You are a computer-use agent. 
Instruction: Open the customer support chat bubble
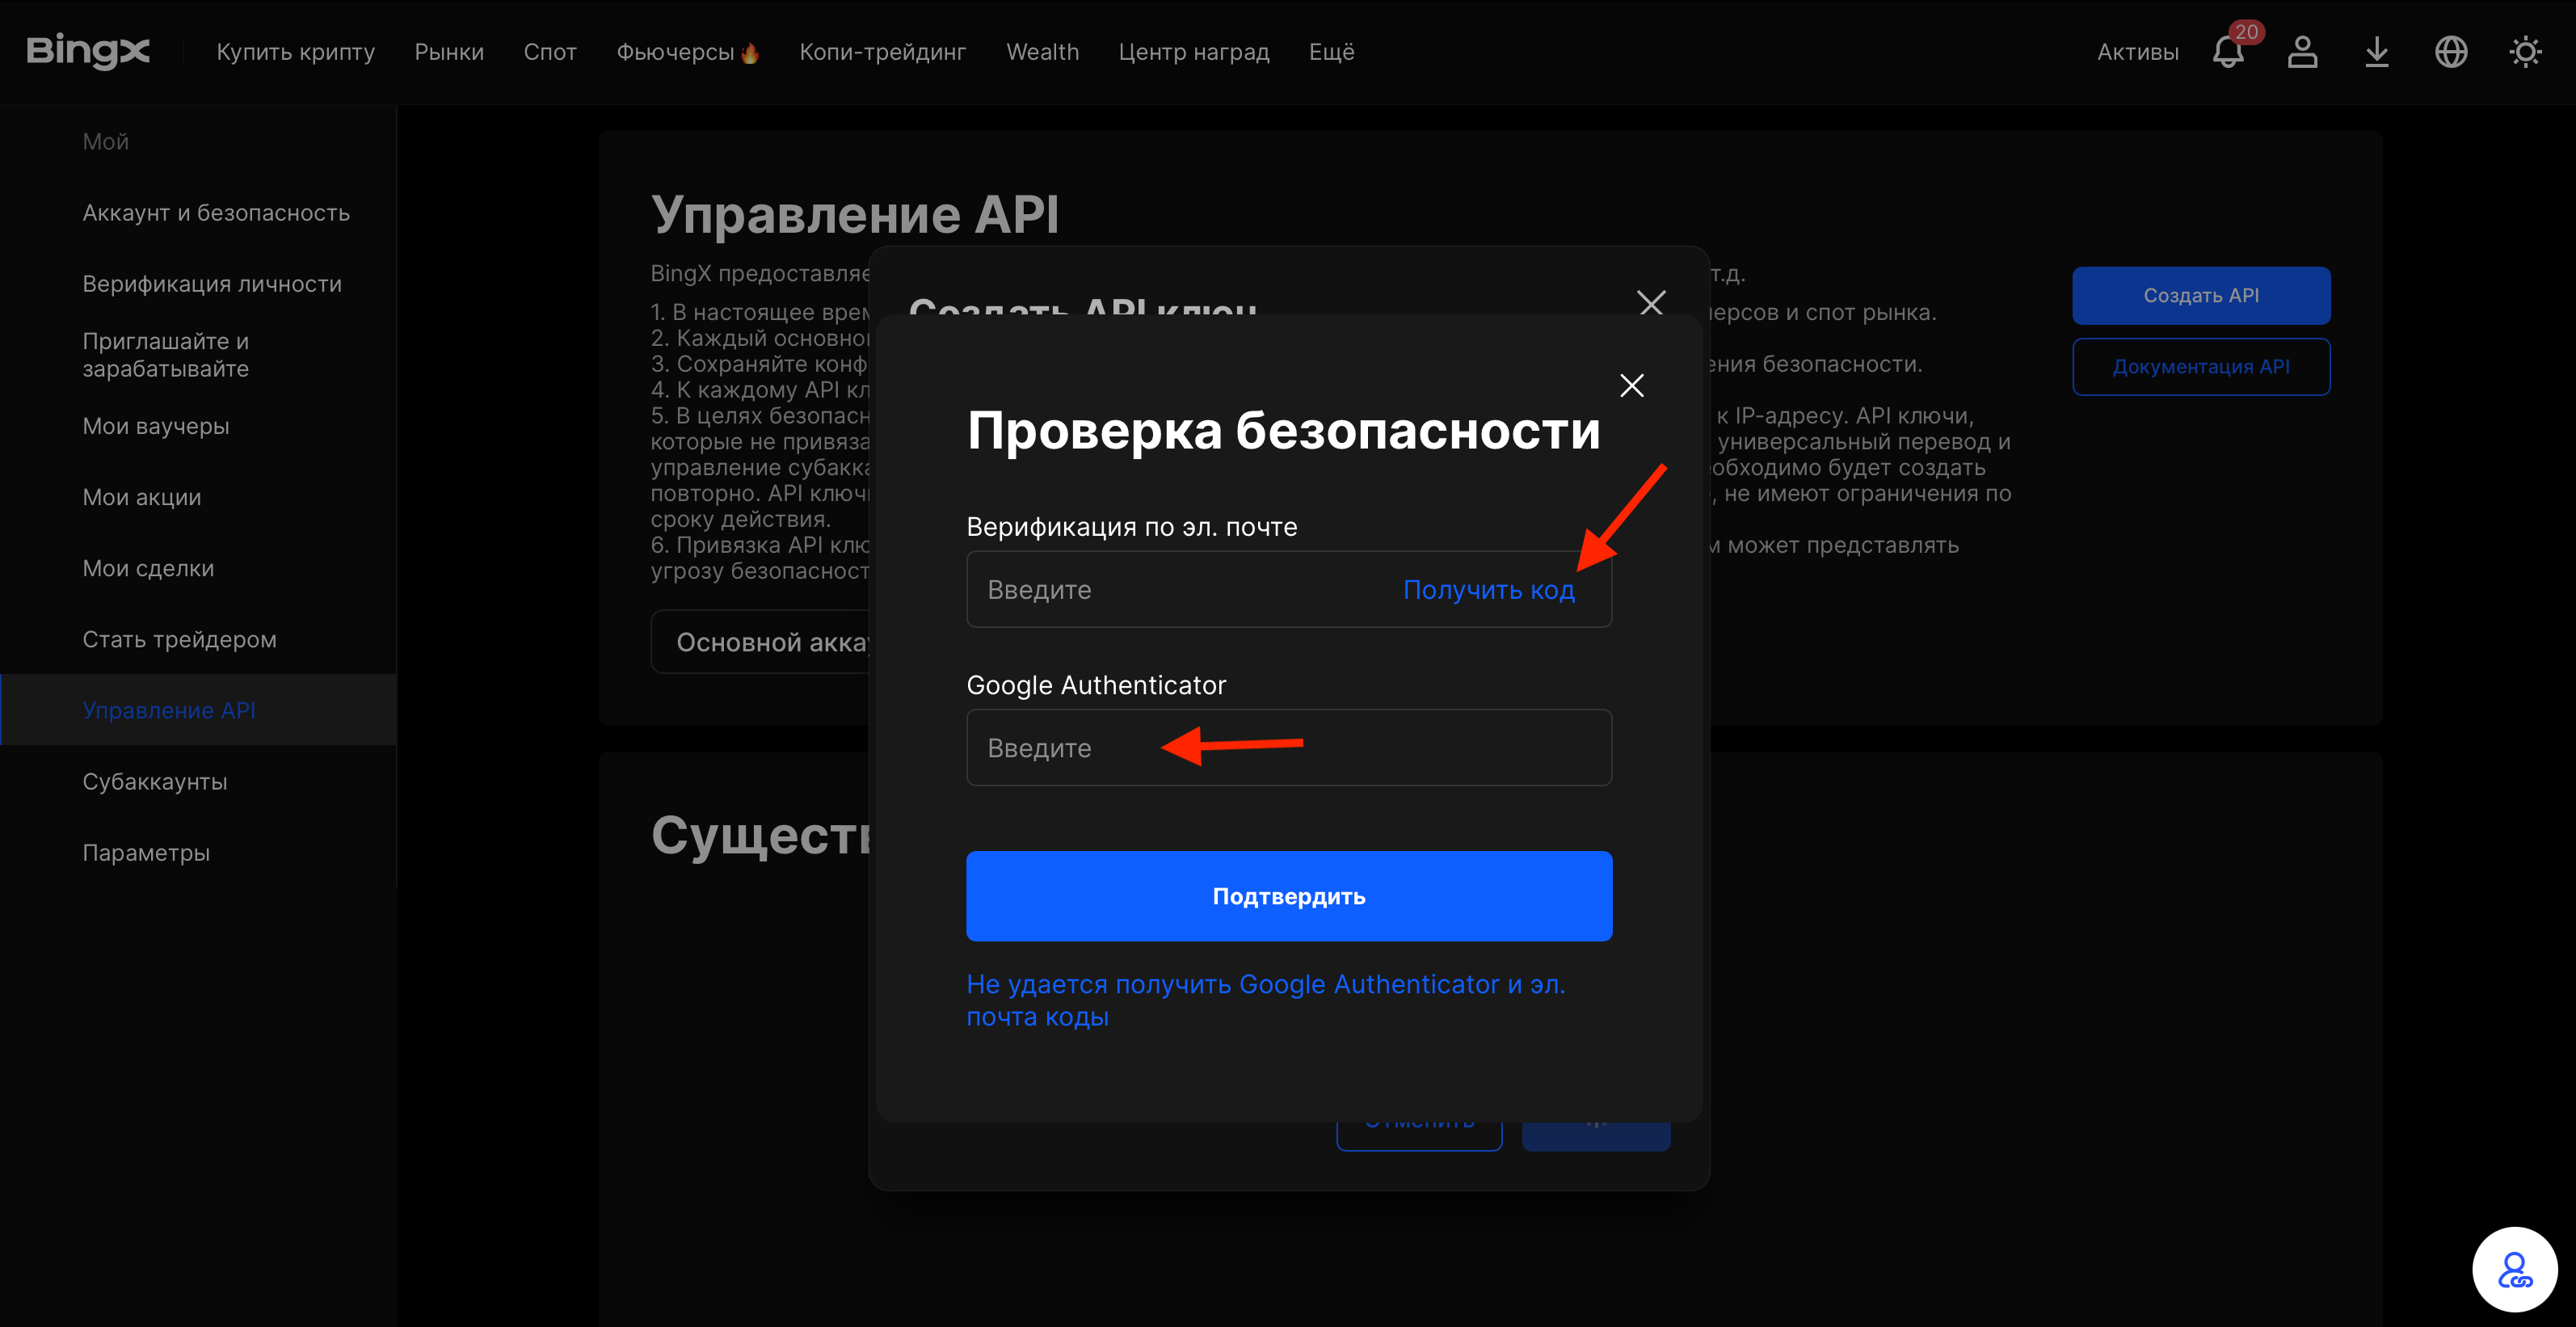click(2514, 1269)
